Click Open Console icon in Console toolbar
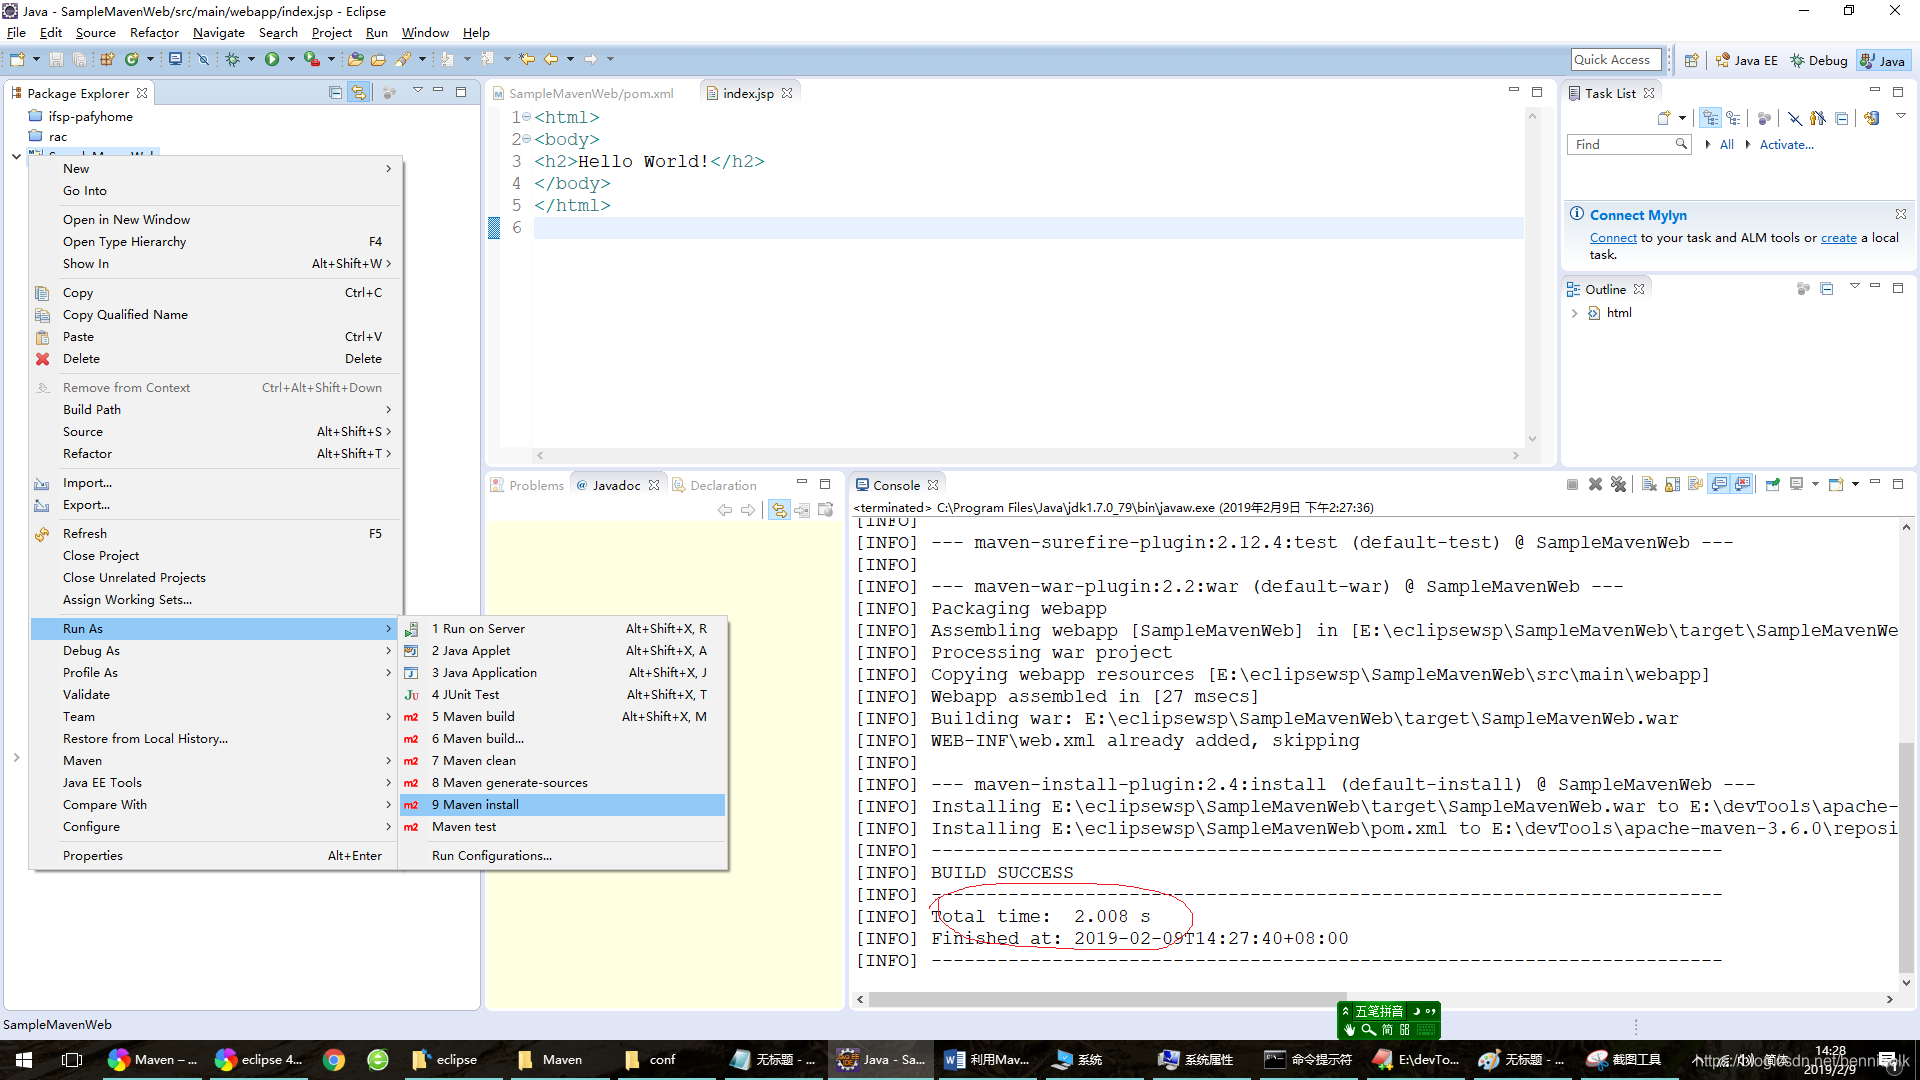 1836,484
